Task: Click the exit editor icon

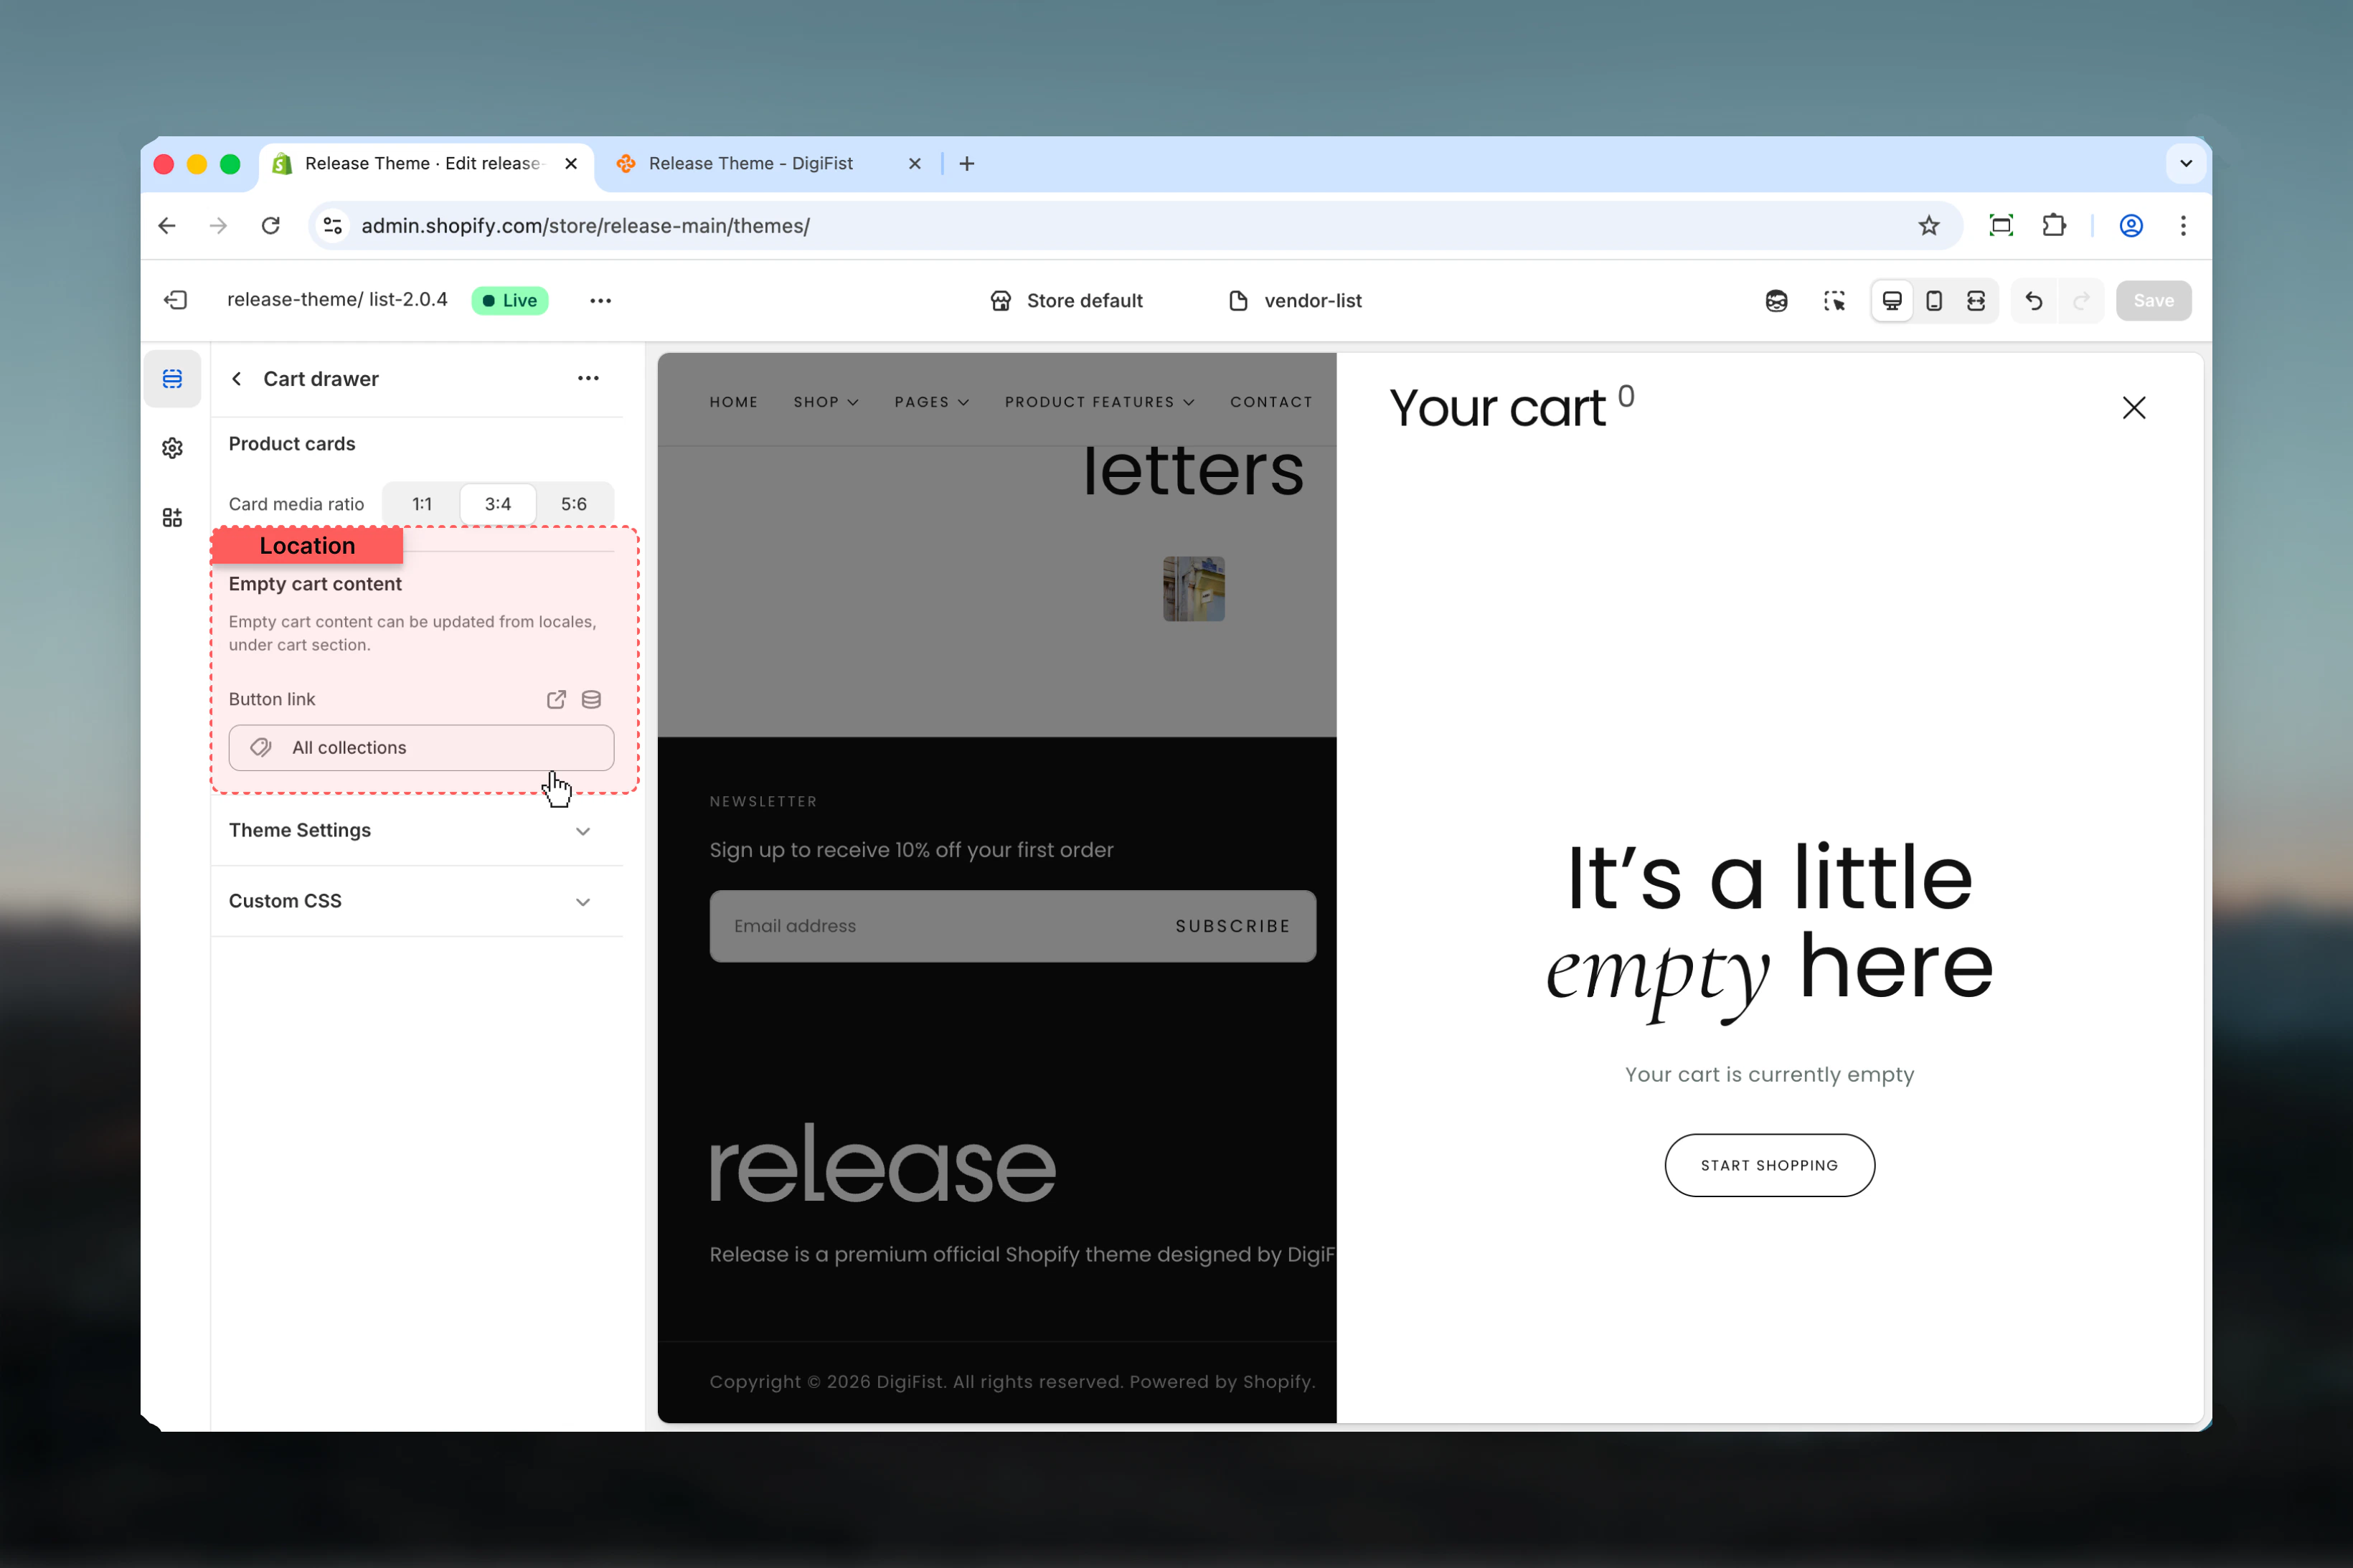Action: point(176,300)
